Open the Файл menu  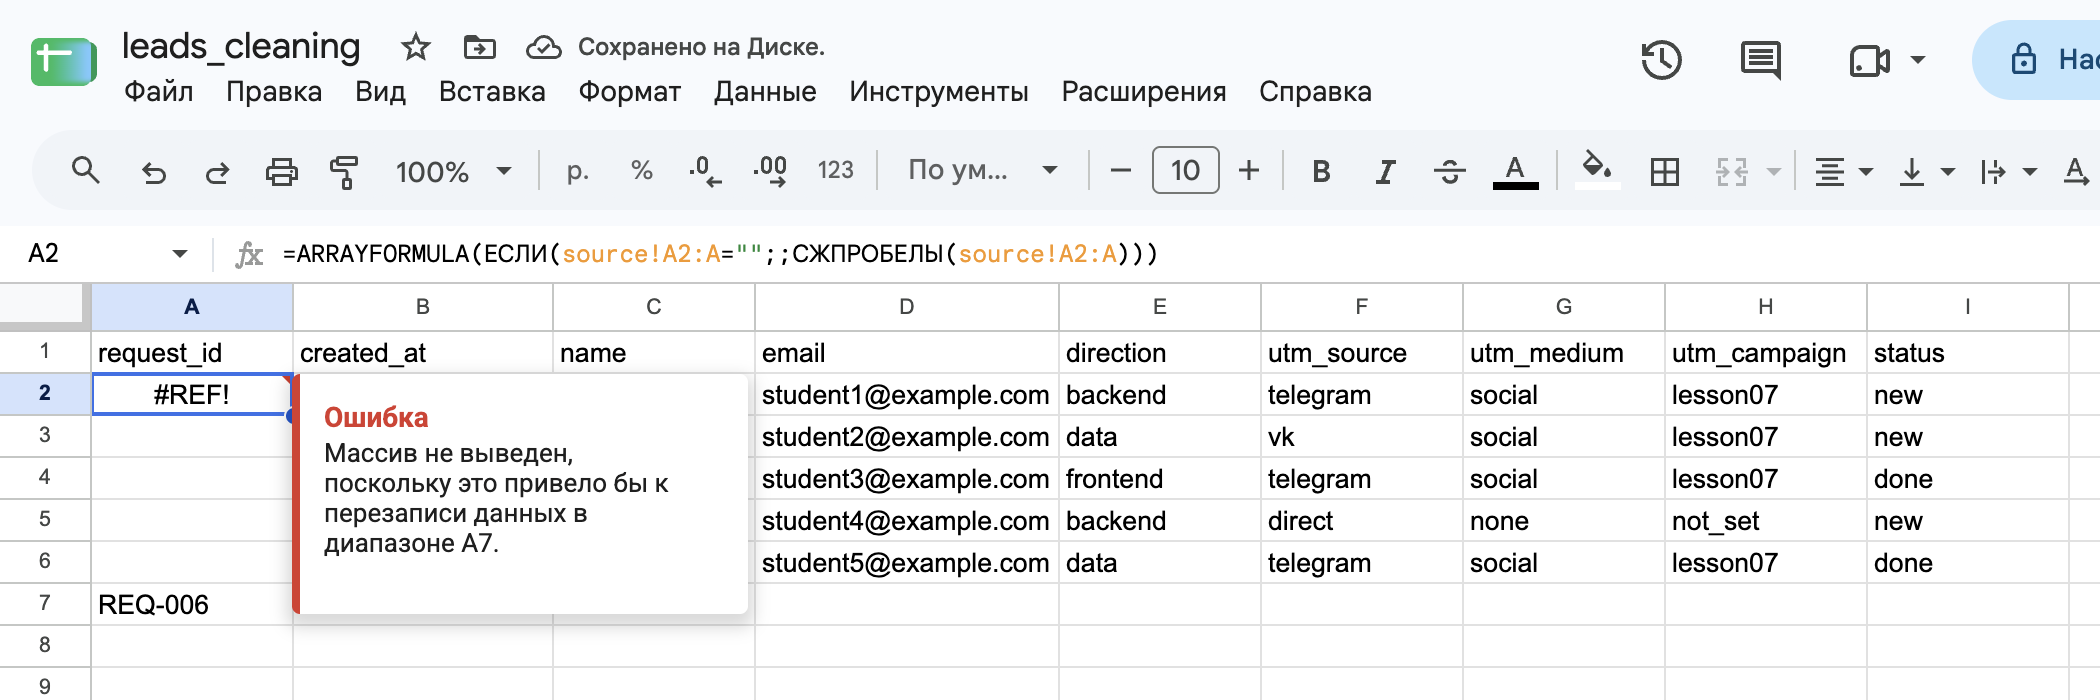coord(158,92)
